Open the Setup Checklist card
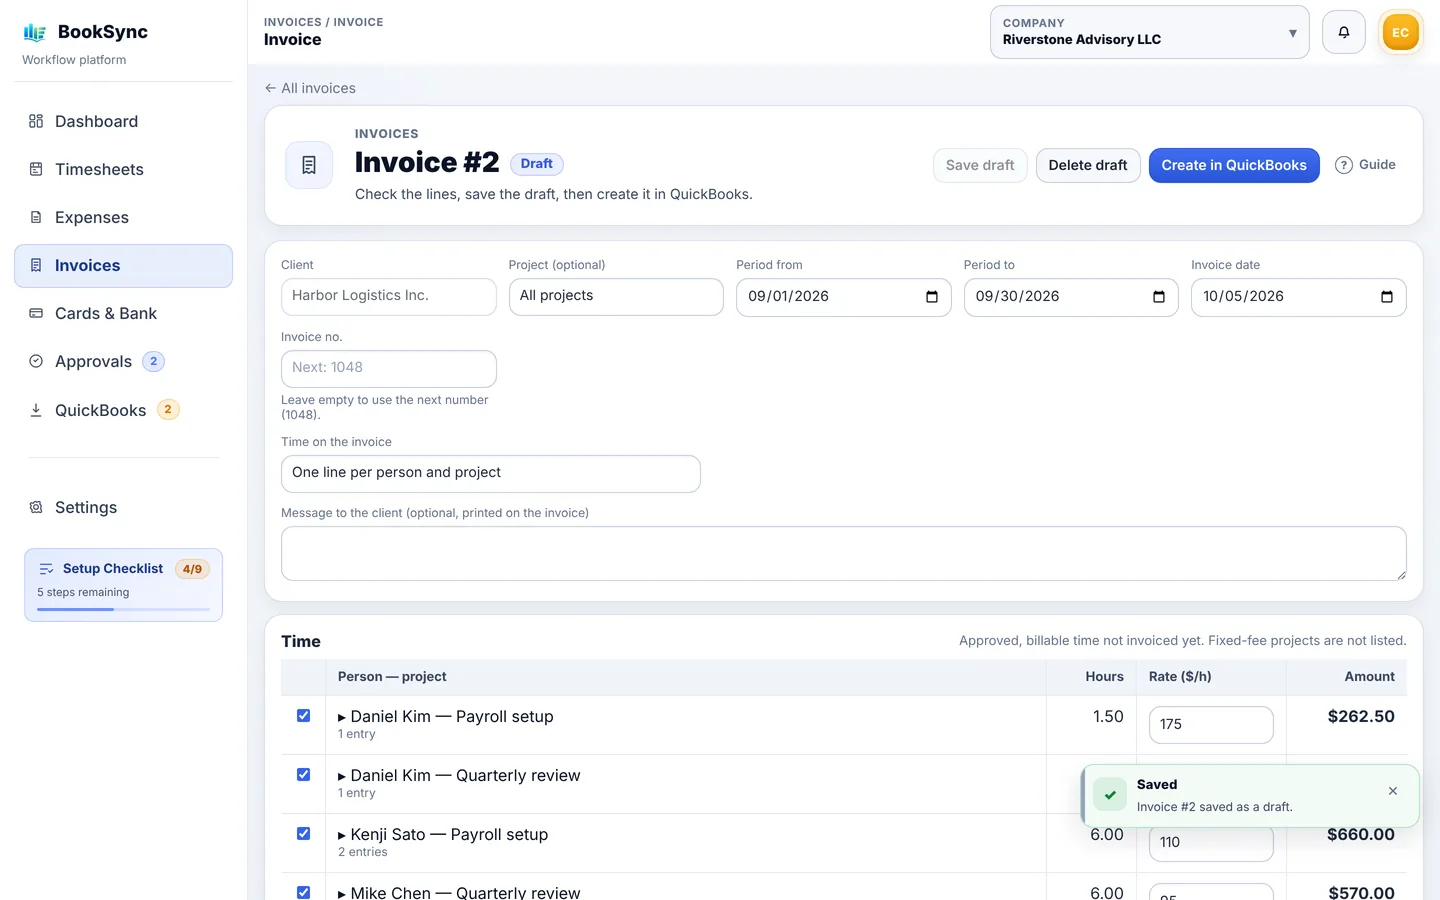The image size is (1440, 900). coord(123,585)
